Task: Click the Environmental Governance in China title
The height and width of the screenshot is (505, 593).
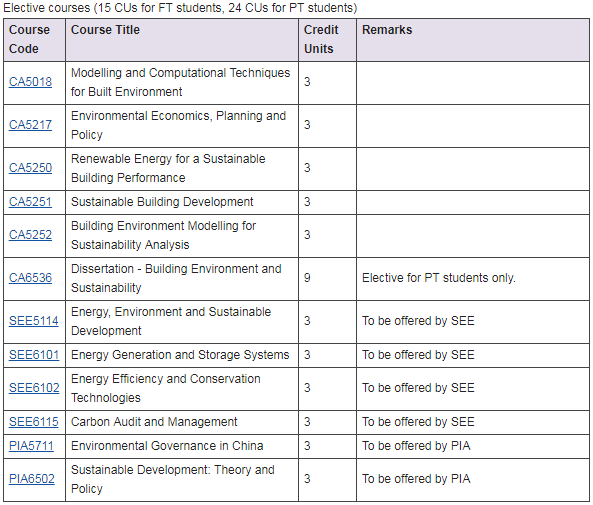Action: point(167,446)
